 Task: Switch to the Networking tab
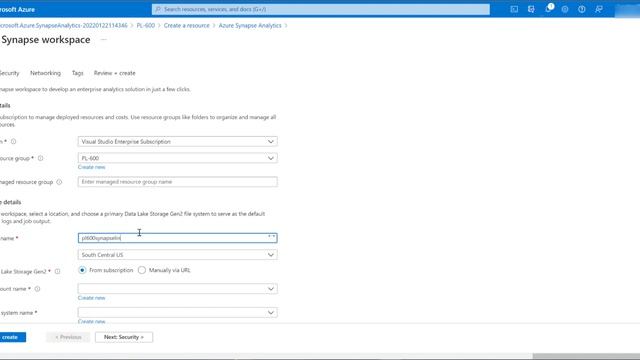coord(45,73)
